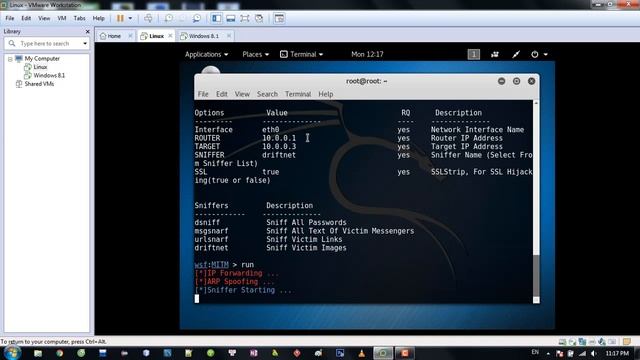This screenshot has height=360, width=640.
Task: Select My Computer in library
Action: coord(42,59)
